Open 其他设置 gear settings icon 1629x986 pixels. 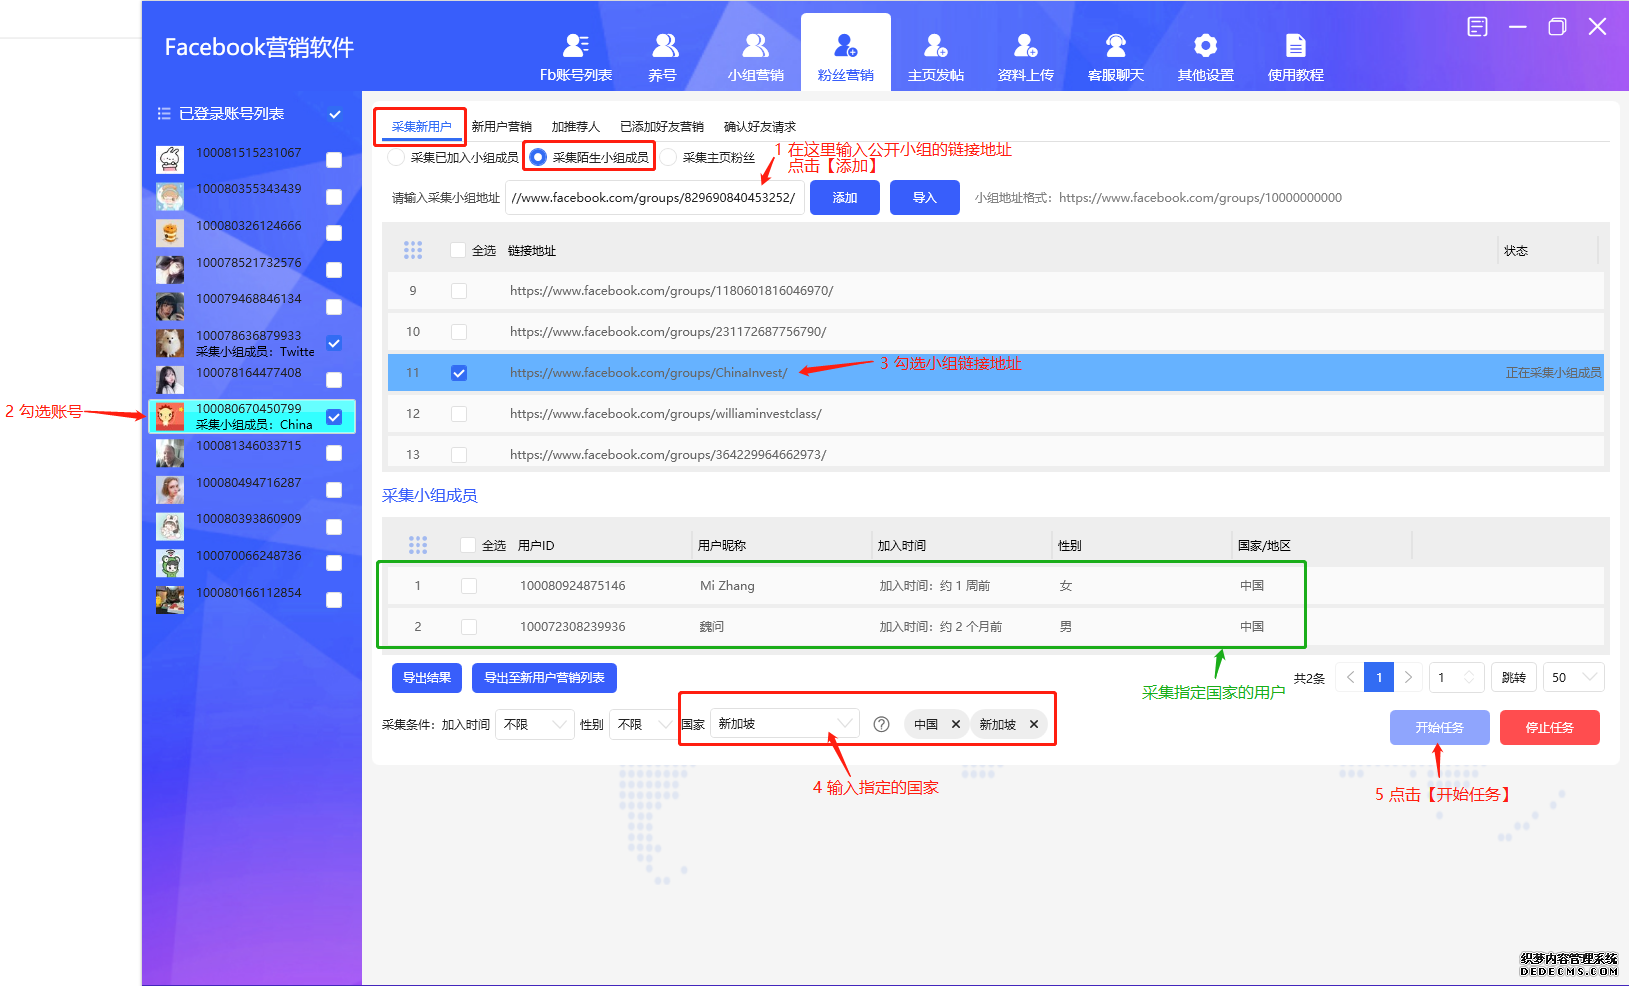tap(1205, 46)
